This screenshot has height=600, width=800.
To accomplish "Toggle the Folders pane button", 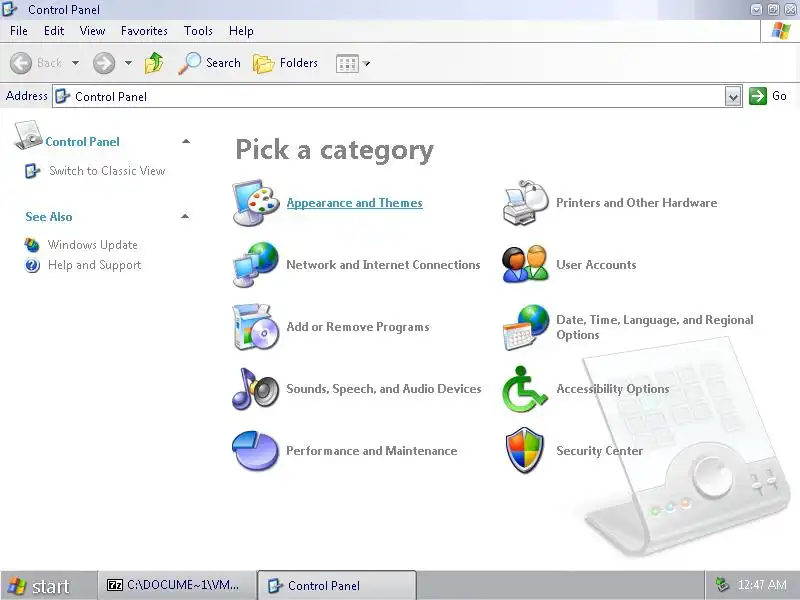I will 286,63.
